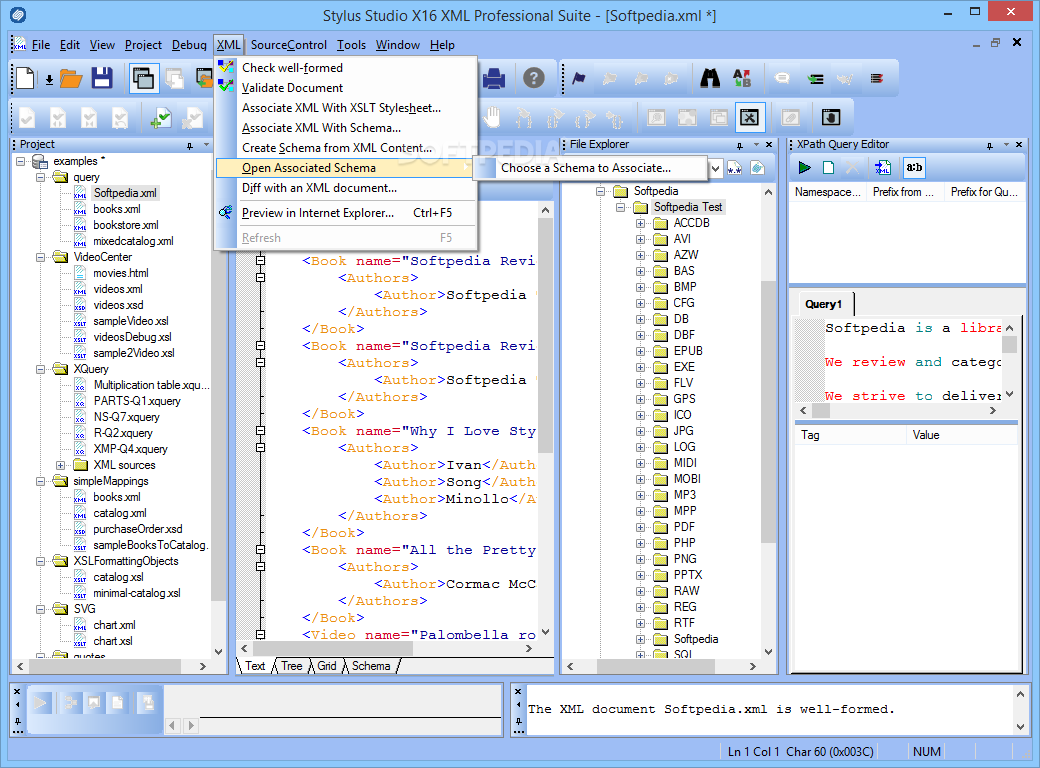The height and width of the screenshot is (768, 1040).
Task: Open the File menu
Action: click(41, 45)
